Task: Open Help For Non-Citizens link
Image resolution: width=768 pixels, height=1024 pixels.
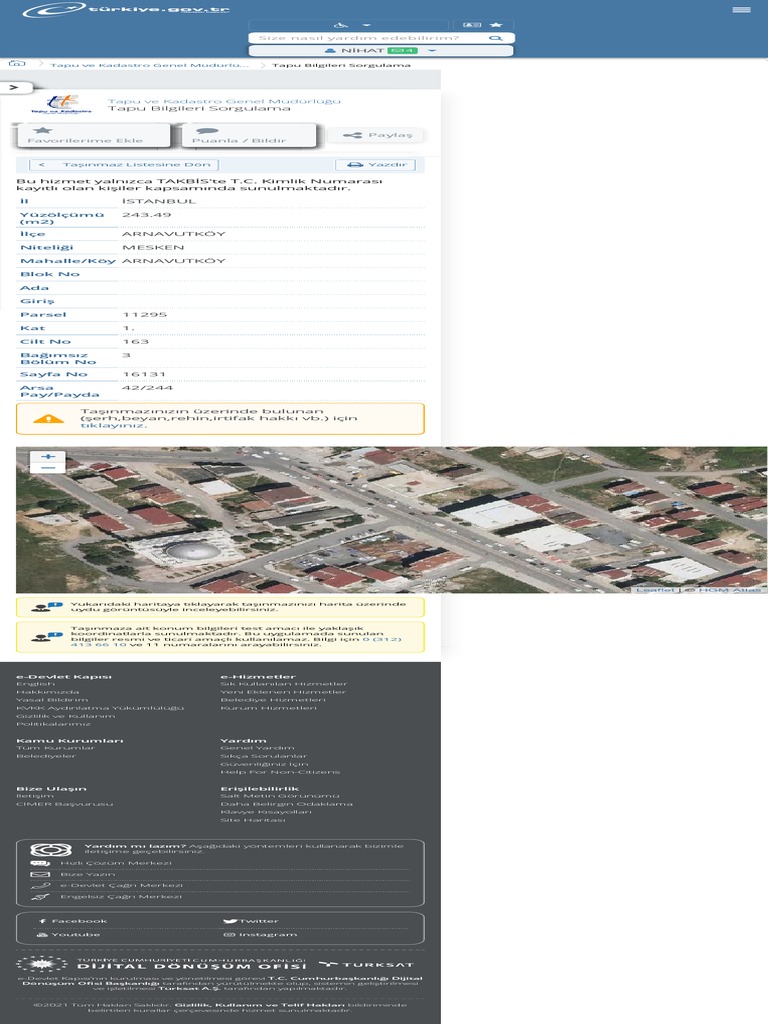Action: (x=280, y=772)
